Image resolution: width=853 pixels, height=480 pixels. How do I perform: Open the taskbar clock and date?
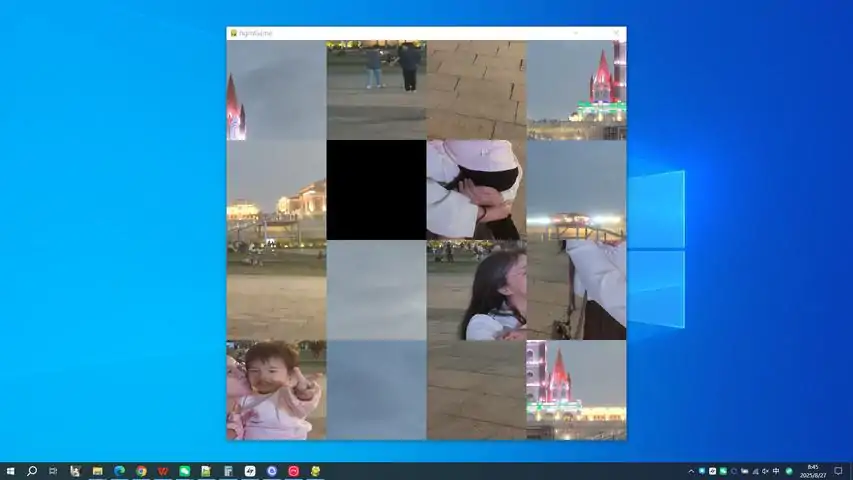pyautogui.click(x=812, y=470)
